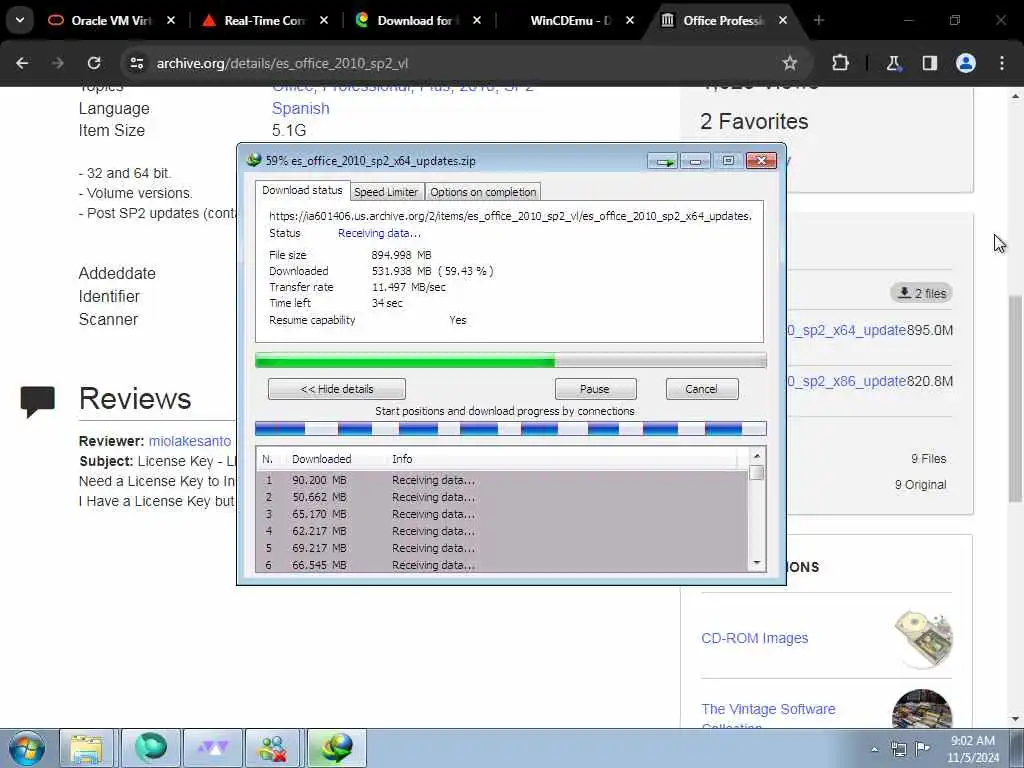This screenshot has height=768, width=1024.
Task: Click the page vertical scrollbar thumb
Action: coord(1016,398)
